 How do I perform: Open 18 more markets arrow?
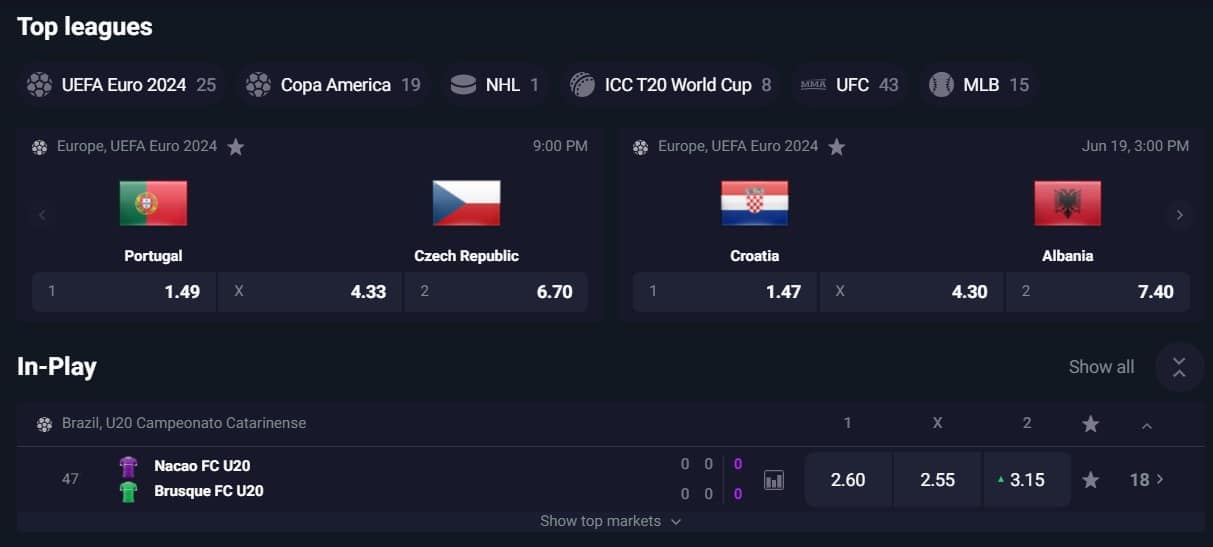point(1147,480)
